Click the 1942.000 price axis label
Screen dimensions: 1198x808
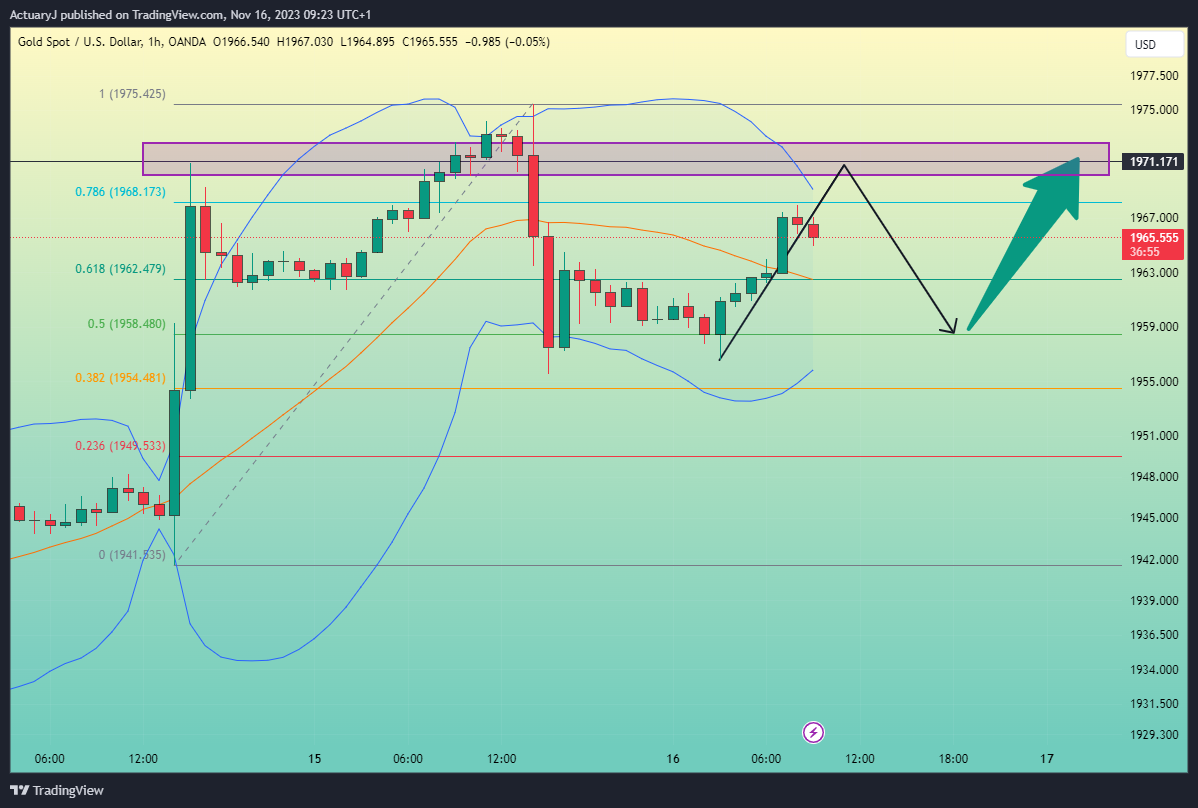pos(1154,560)
